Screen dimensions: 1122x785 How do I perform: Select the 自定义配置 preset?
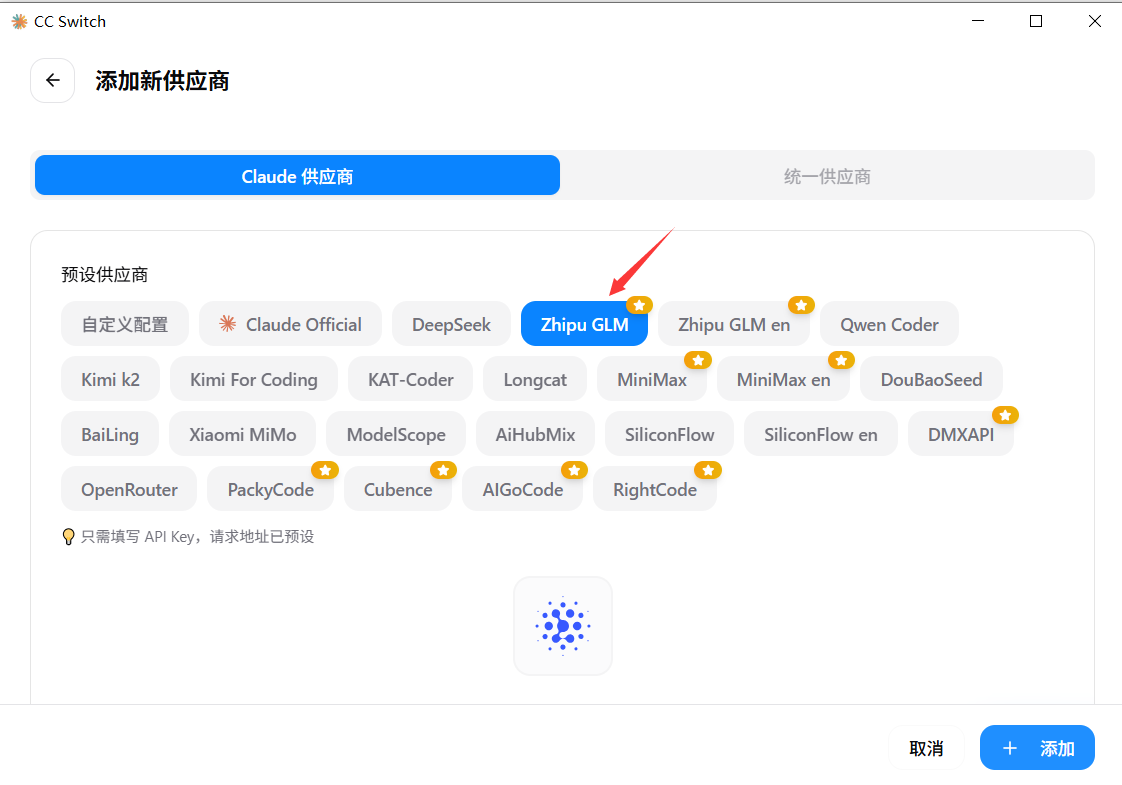pyautogui.click(x=125, y=324)
